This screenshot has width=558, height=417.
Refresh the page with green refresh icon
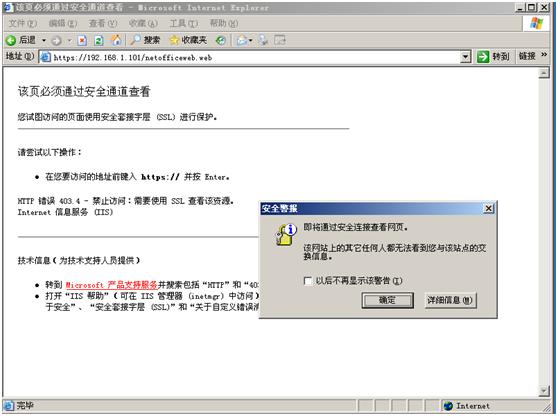coord(99,41)
